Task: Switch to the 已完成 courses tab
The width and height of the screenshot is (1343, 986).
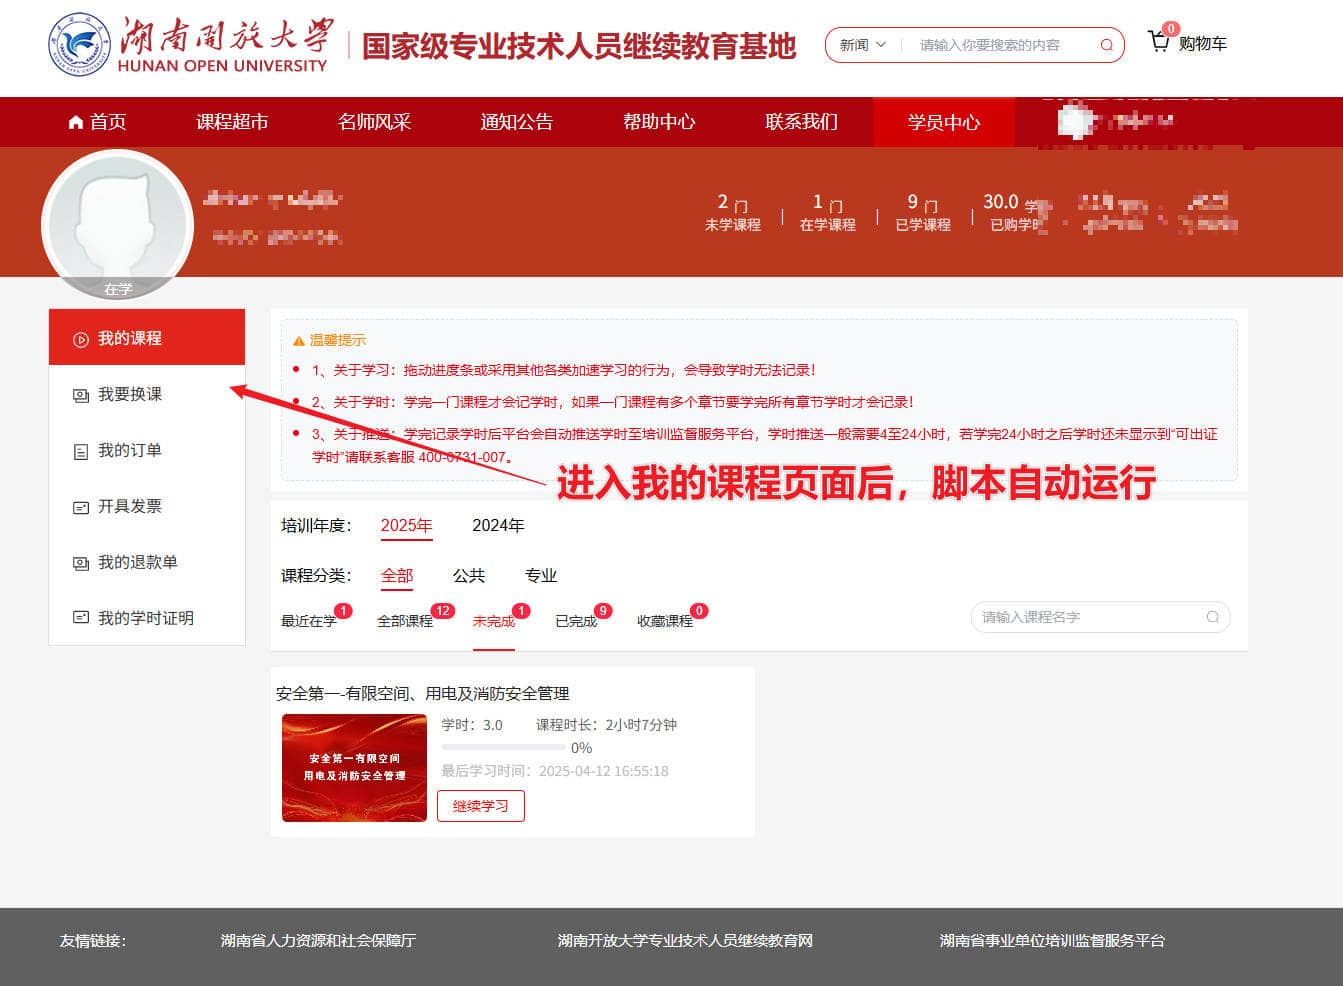Action: pos(576,621)
